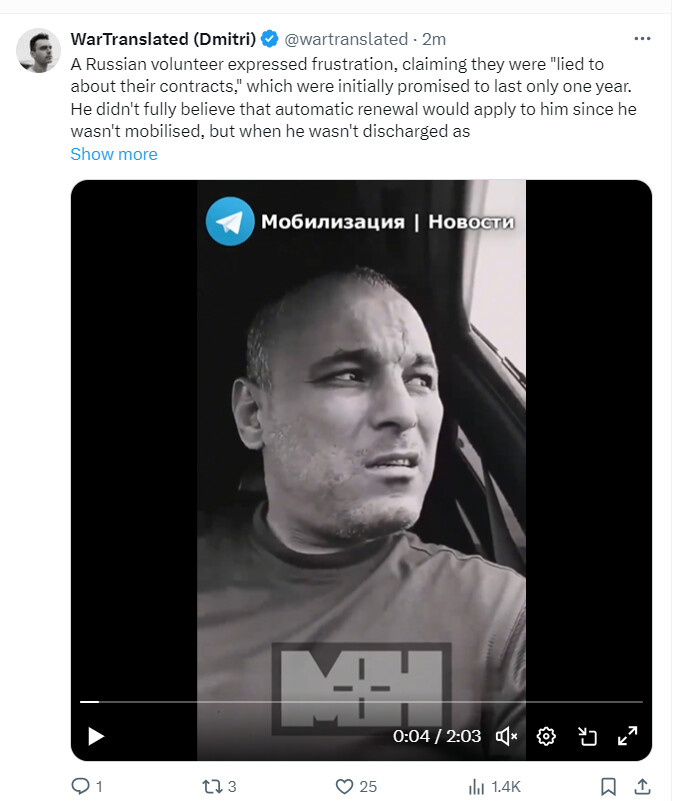
Task: Expand post text via Show more
Action: (x=114, y=154)
